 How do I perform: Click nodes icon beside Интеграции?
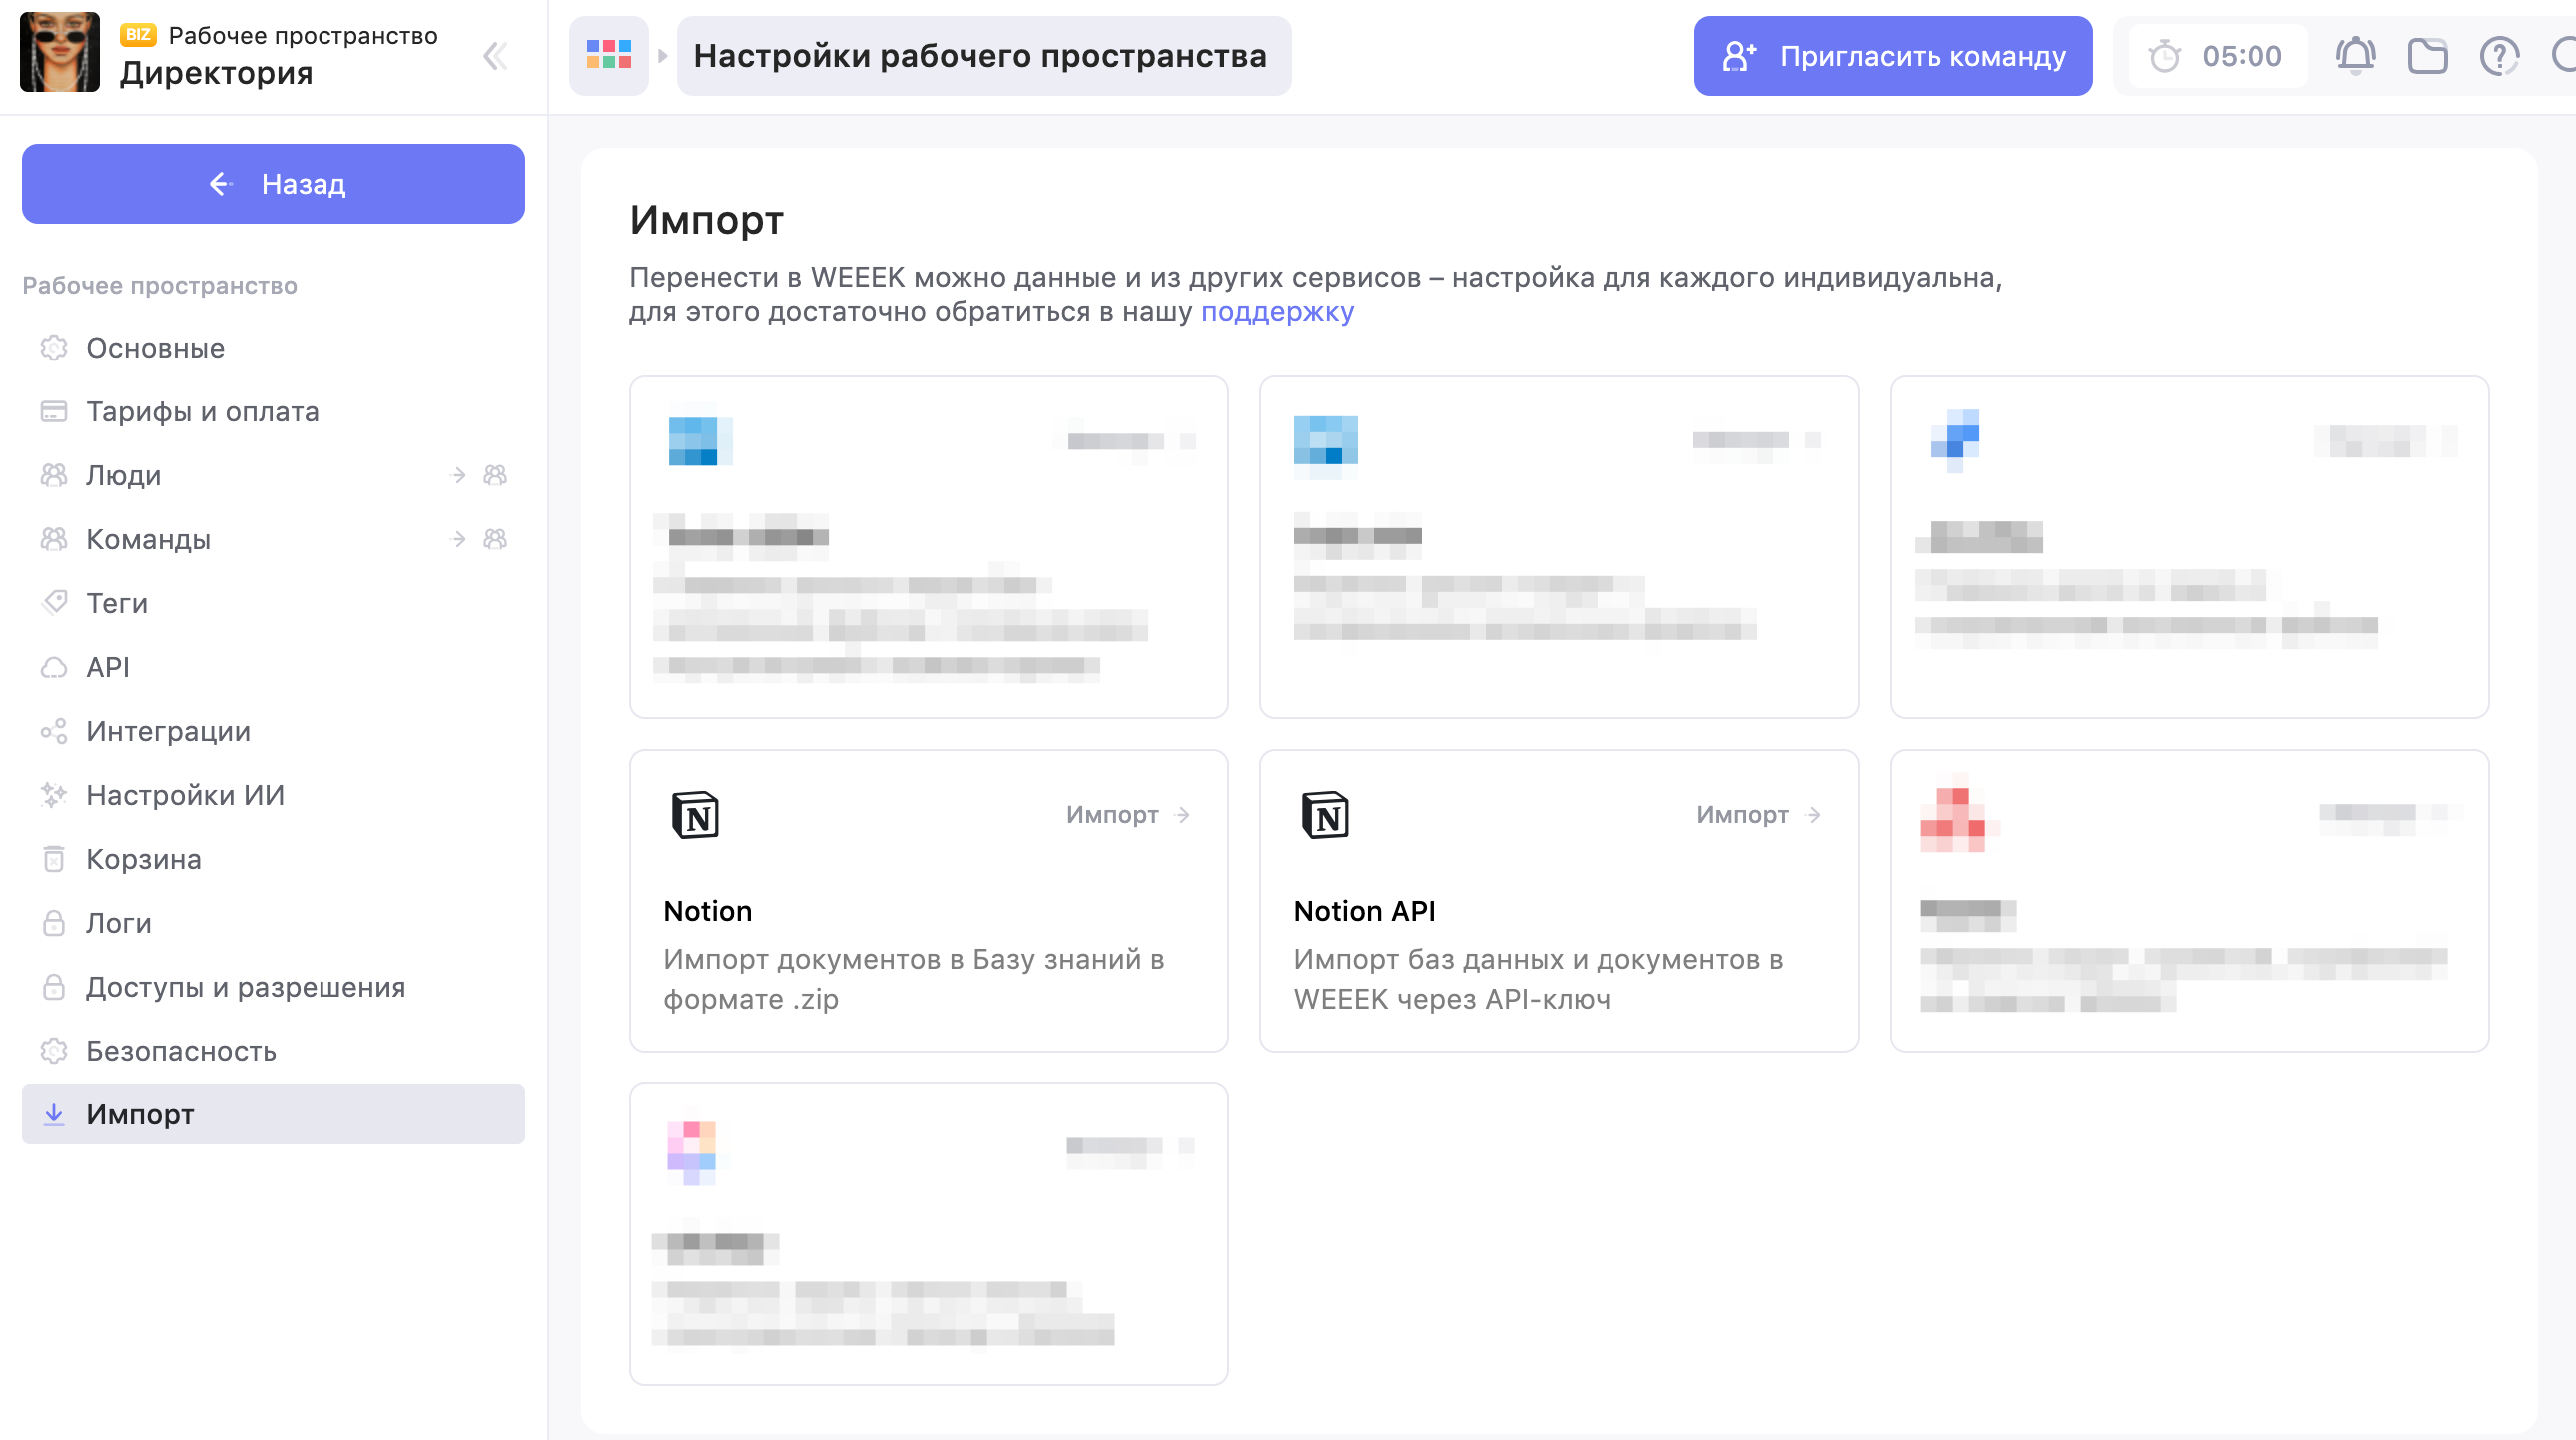pyautogui.click(x=54, y=732)
